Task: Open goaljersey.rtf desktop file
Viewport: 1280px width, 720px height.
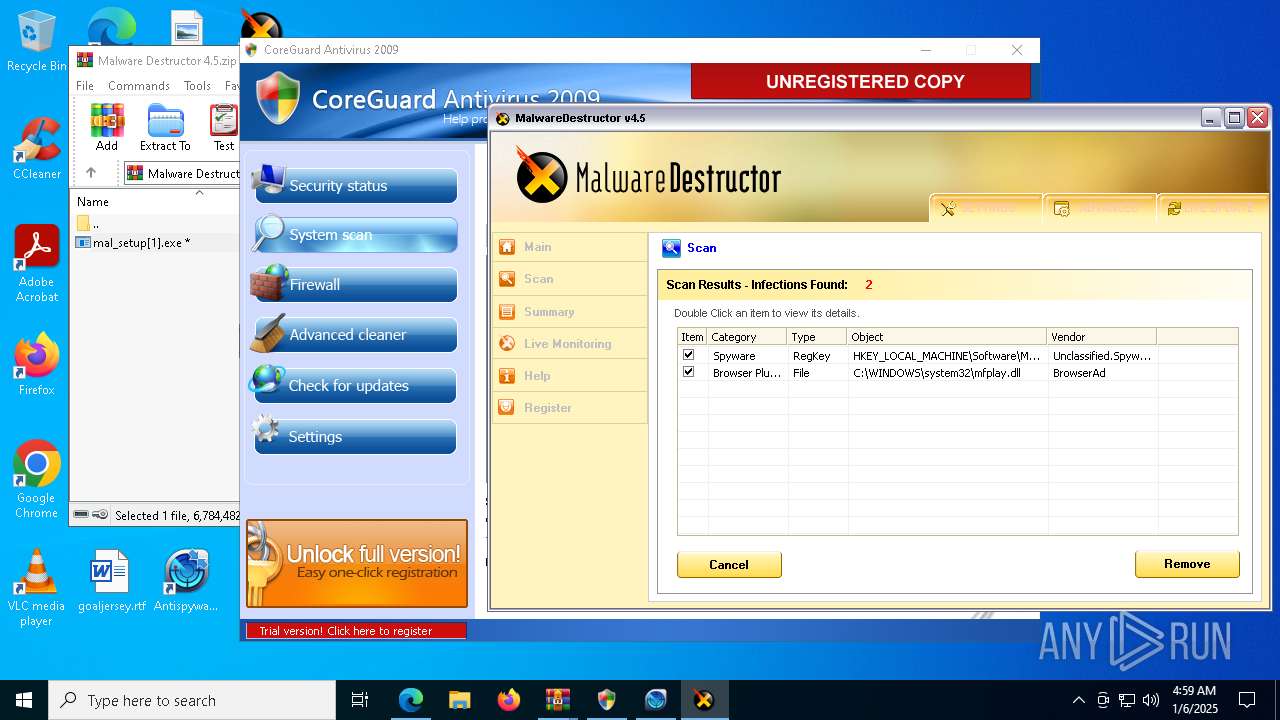Action: point(111,581)
